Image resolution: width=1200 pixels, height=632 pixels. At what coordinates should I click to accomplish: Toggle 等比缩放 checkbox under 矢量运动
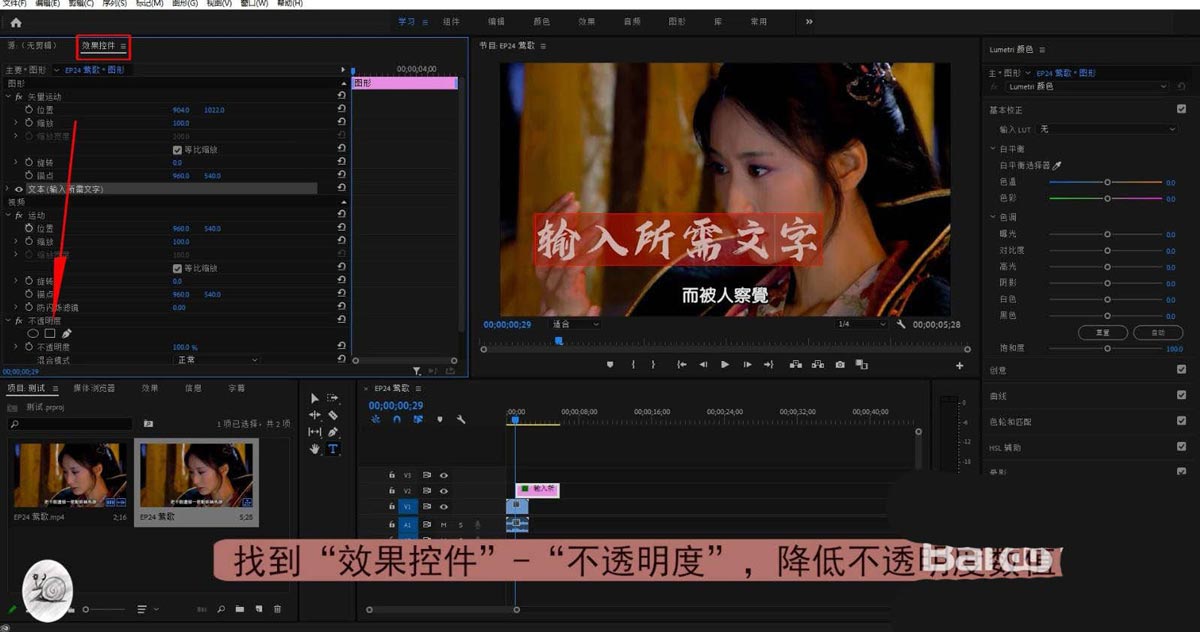pos(178,149)
